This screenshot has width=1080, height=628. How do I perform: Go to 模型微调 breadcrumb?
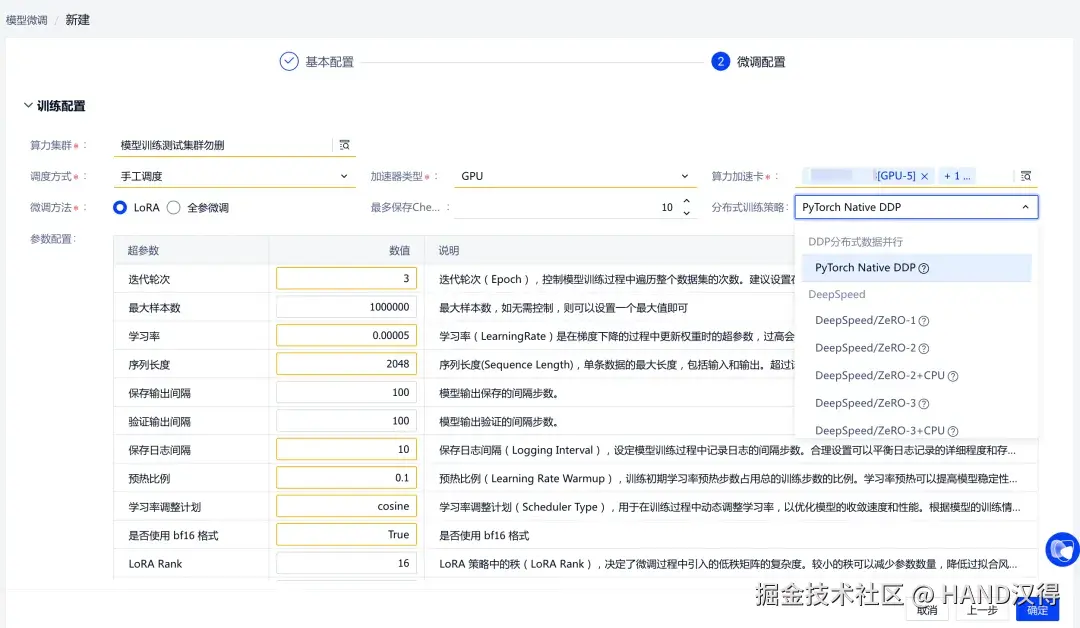tap(27, 20)
